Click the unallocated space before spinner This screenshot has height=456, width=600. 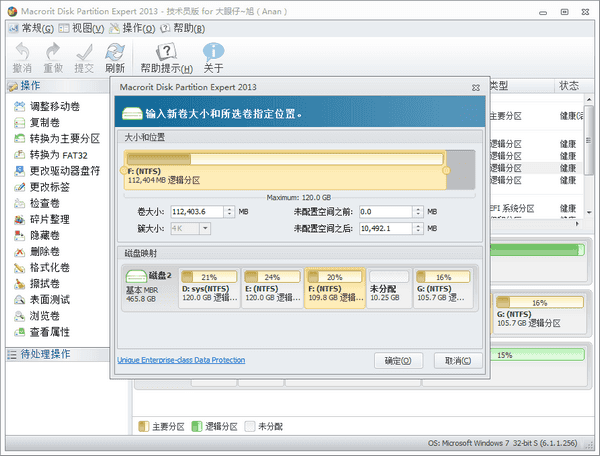coord(418,212)
